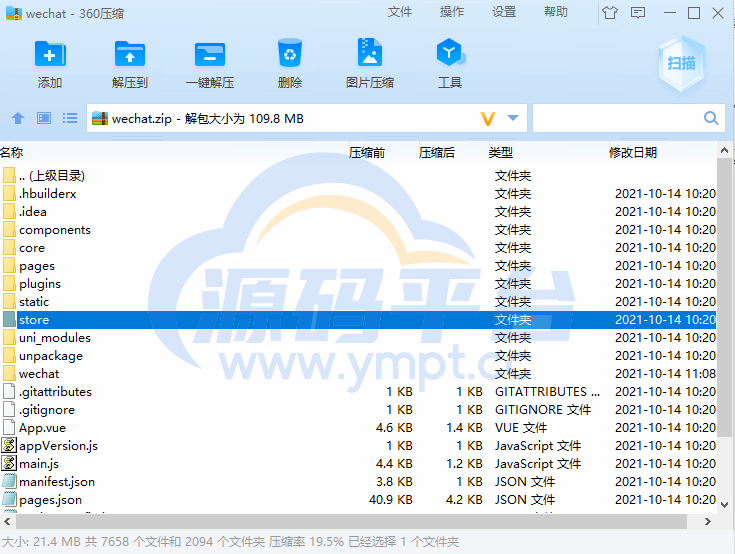Select the .idea folder row
Viewport: 735px width, 554px height.
tap(359, 212)
